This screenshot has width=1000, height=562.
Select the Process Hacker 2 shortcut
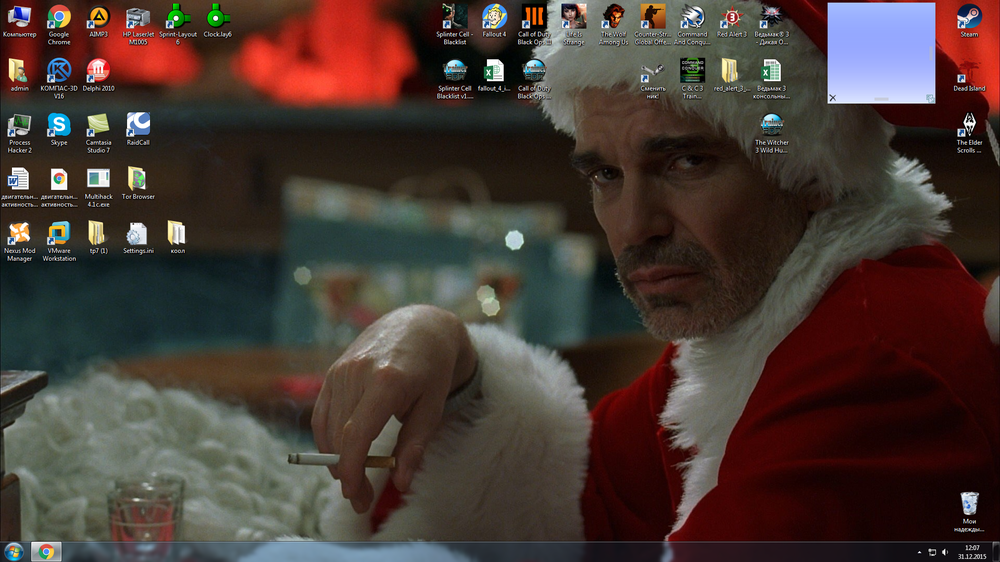[19, 126]
